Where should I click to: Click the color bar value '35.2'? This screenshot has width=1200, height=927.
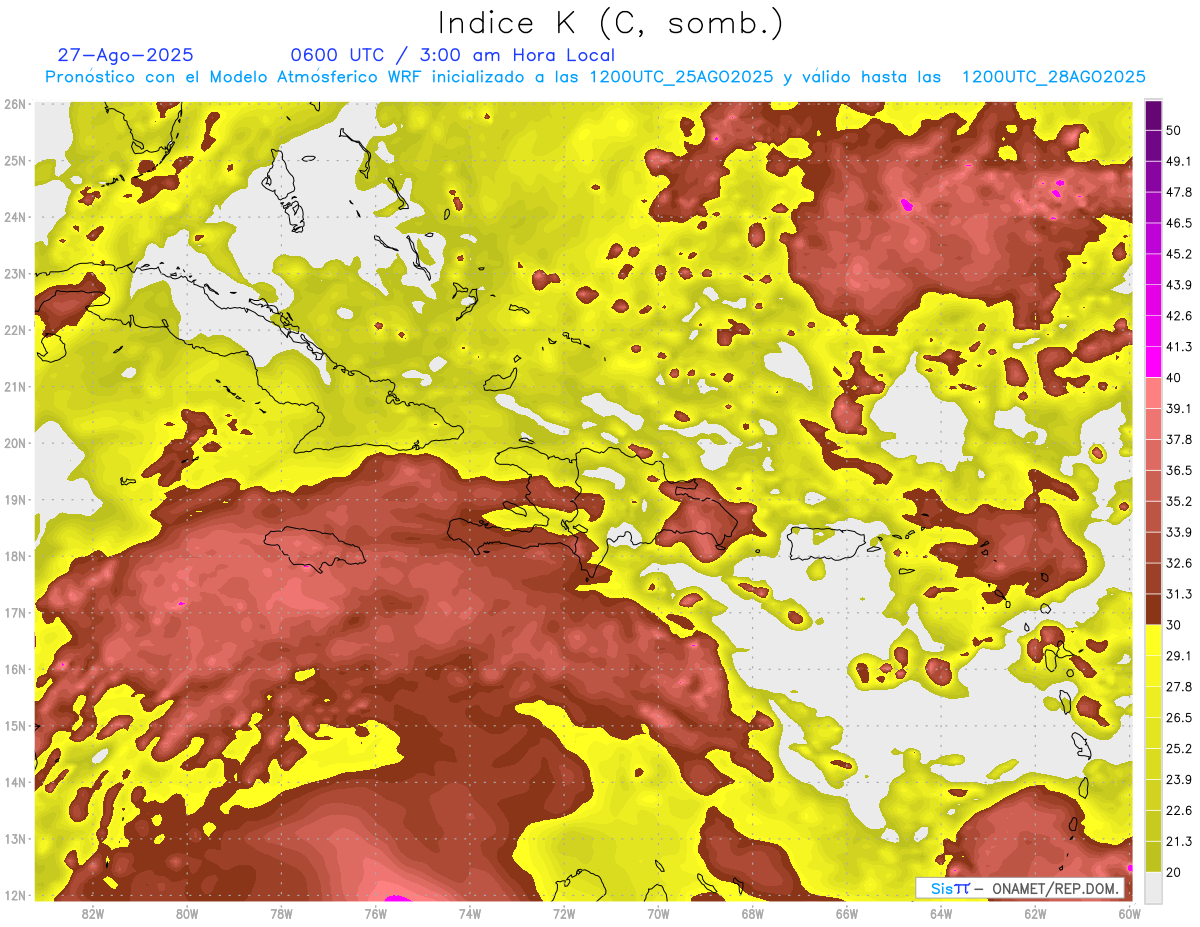(1179, 501)
